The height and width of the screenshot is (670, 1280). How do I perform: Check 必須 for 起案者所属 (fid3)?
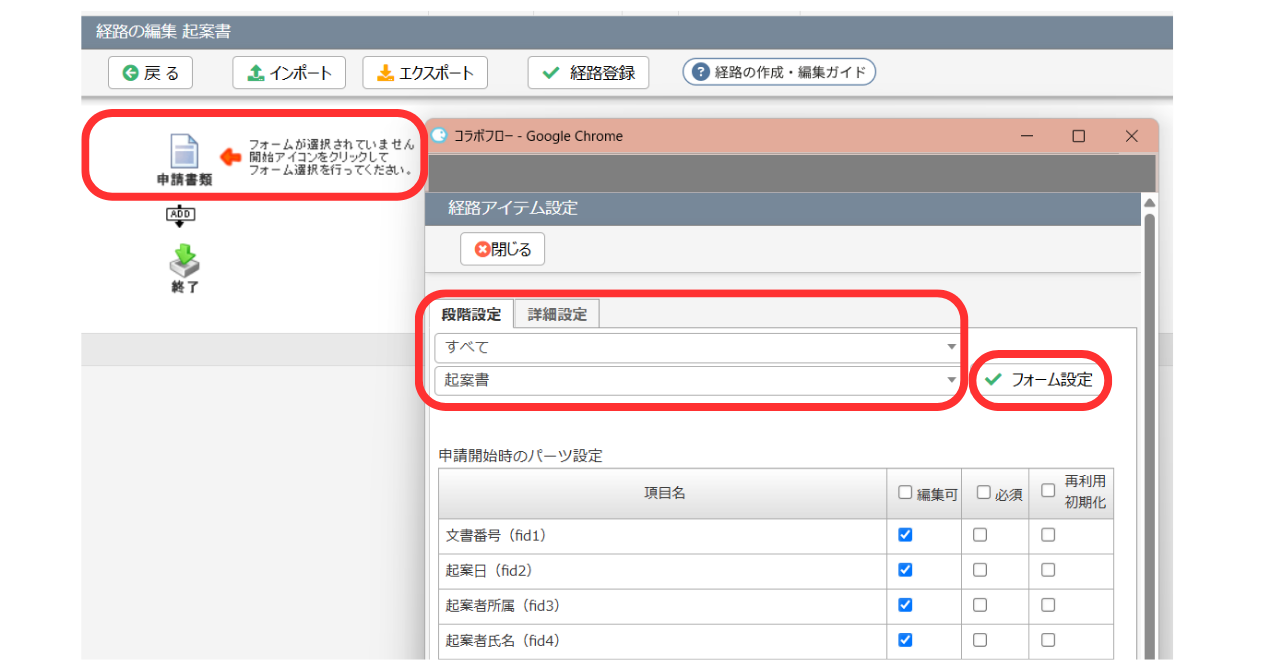980,605
